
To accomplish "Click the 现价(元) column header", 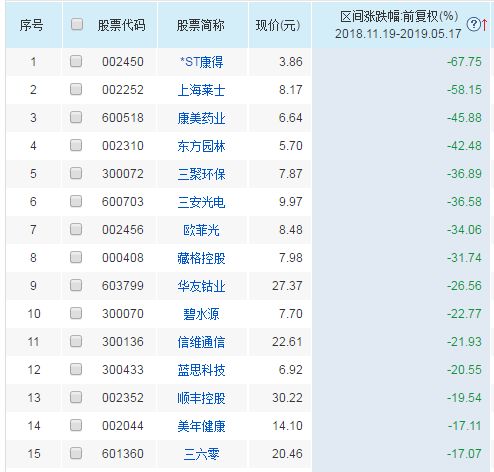I will 278,25.
